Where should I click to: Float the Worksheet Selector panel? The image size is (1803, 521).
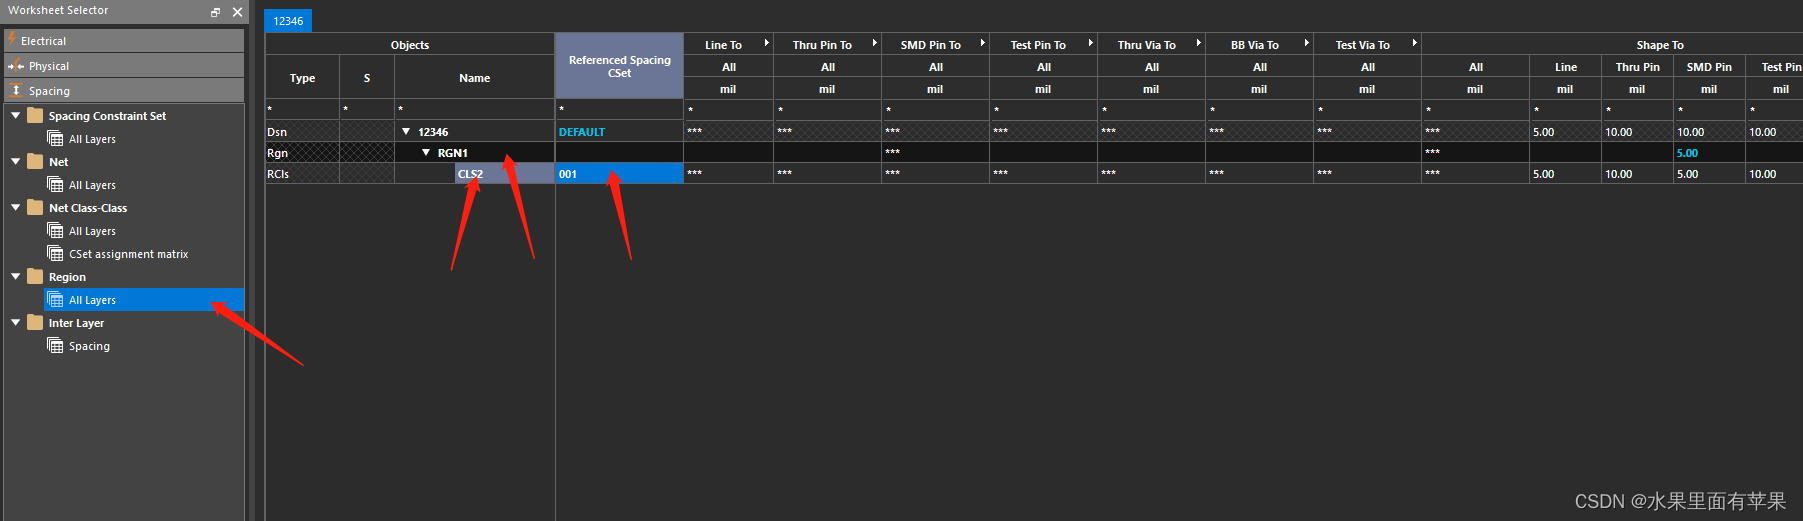click(x=215, y=12)
